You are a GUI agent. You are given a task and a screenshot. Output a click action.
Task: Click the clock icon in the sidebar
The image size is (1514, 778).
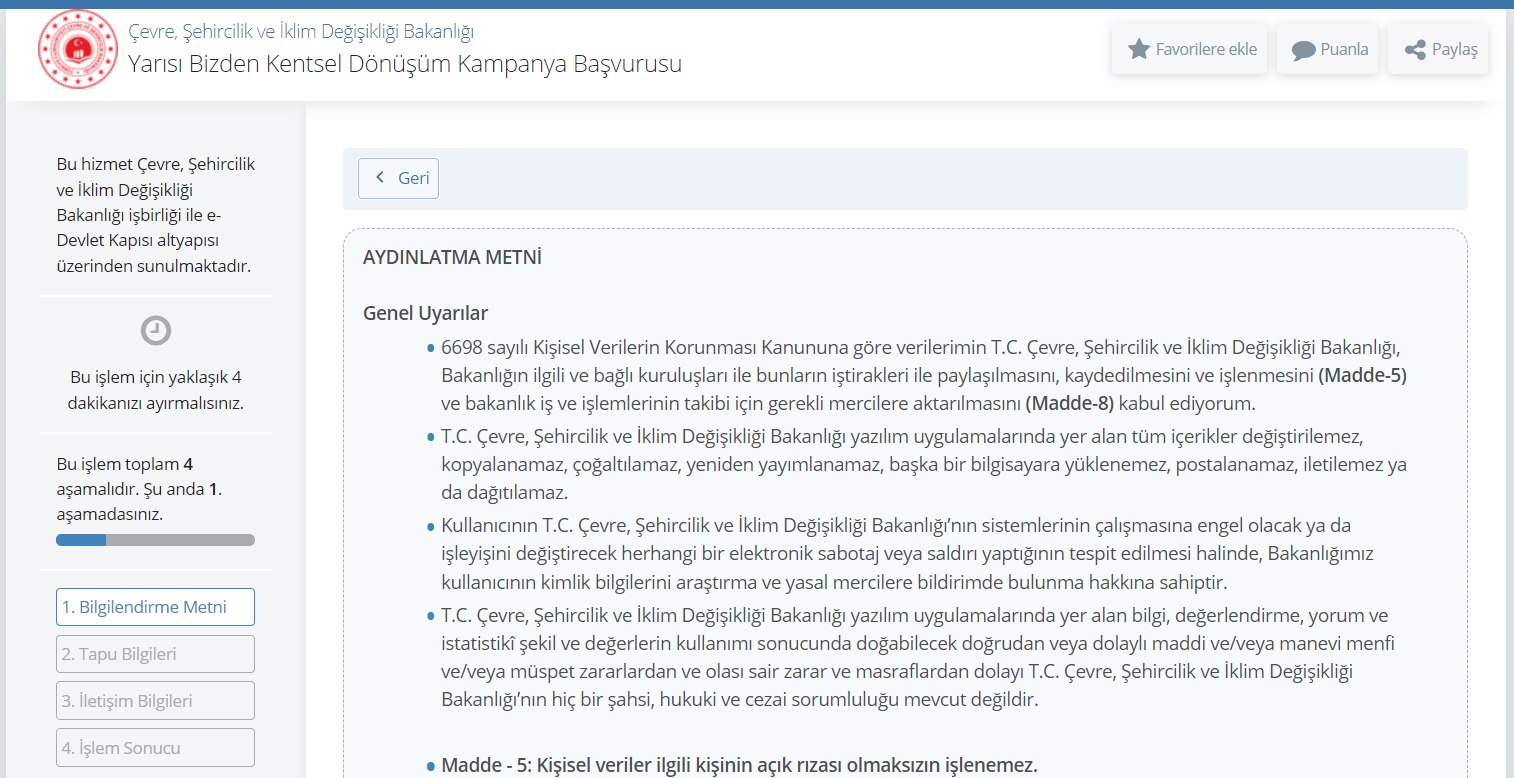point(156,331)
